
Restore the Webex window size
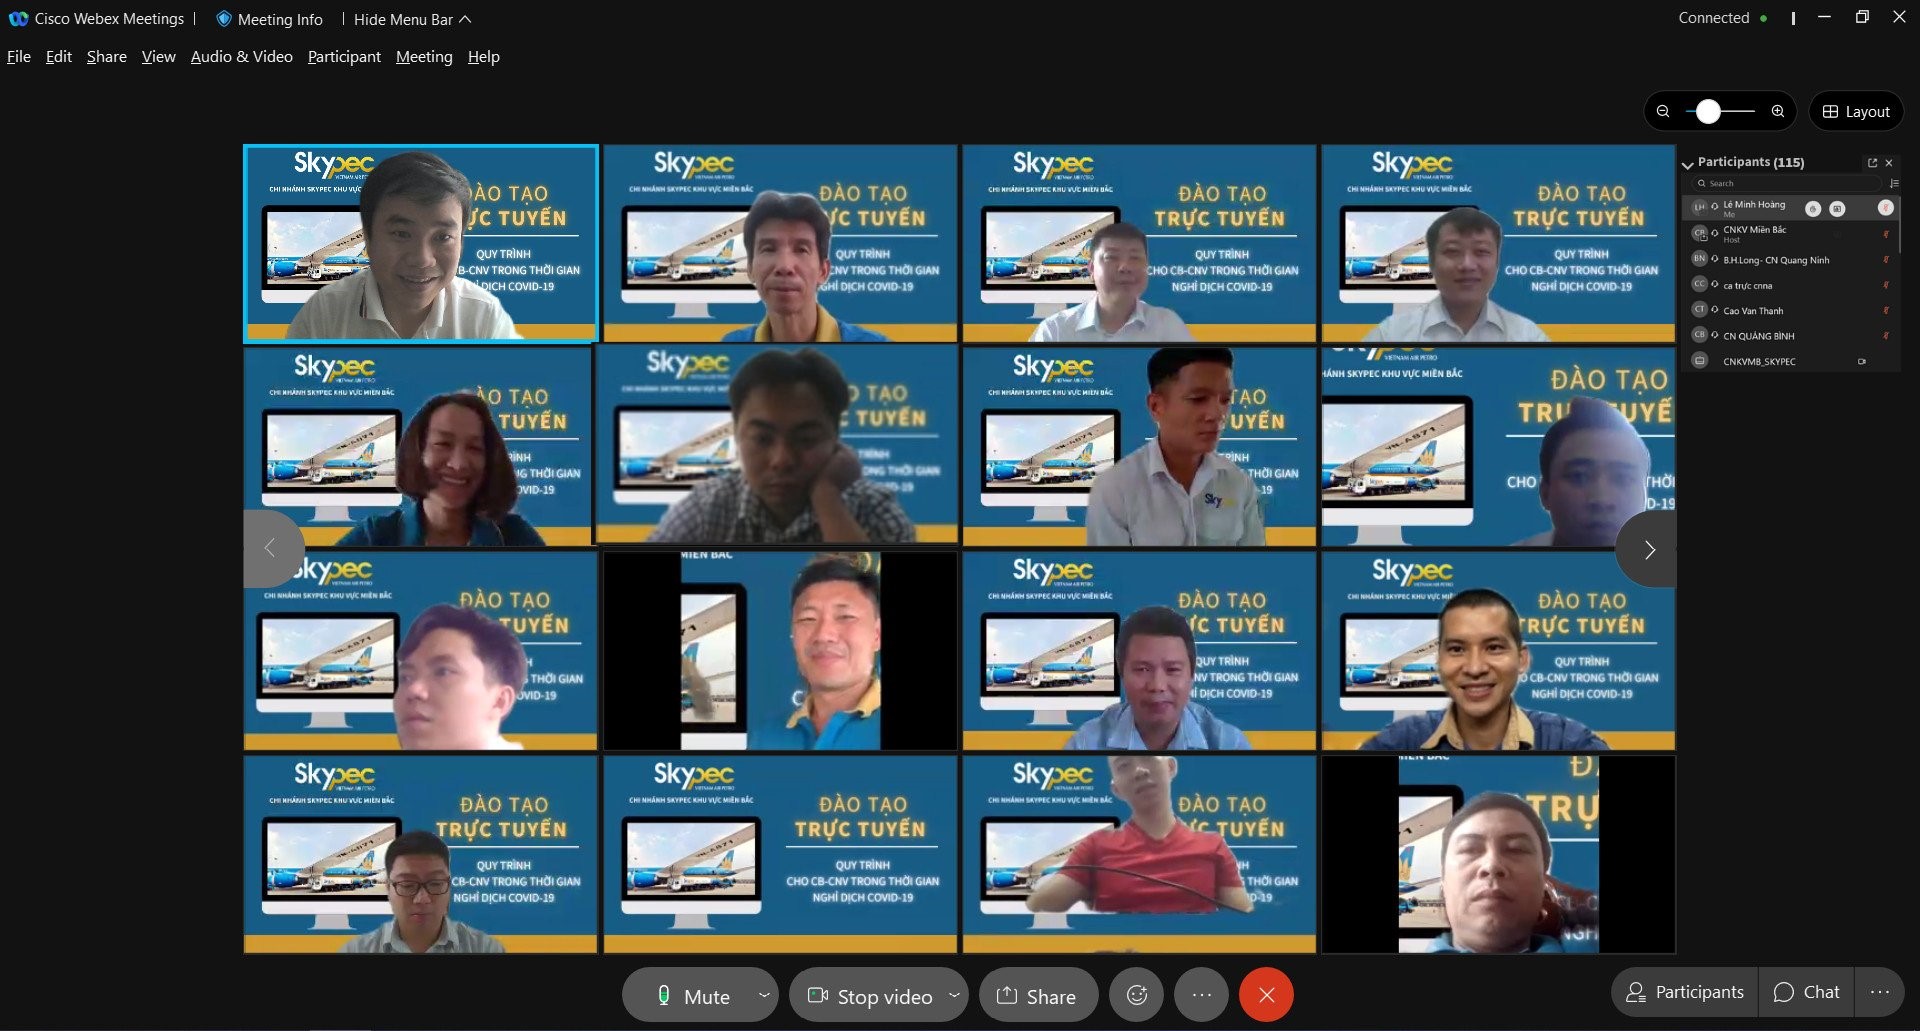click(1862, 17)
